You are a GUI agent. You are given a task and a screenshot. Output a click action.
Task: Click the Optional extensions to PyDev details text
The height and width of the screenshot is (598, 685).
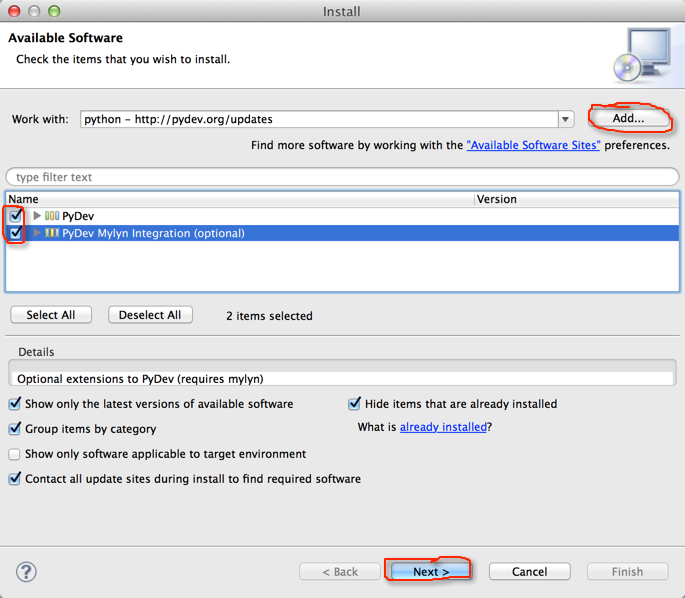[x=140, y=379]
